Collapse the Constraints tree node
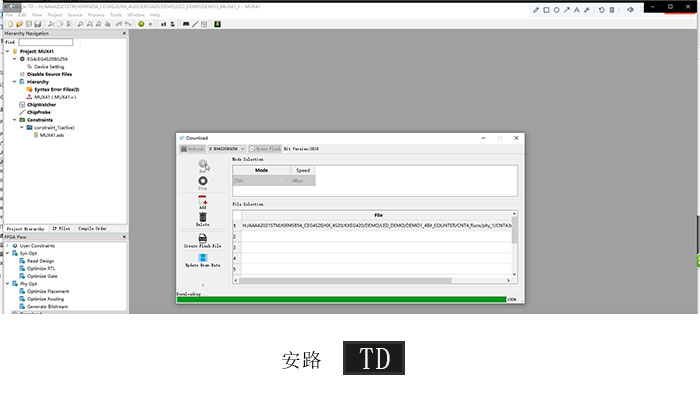Image resolution: width=700 pixels, height=397 pixels. coord(15,120)
